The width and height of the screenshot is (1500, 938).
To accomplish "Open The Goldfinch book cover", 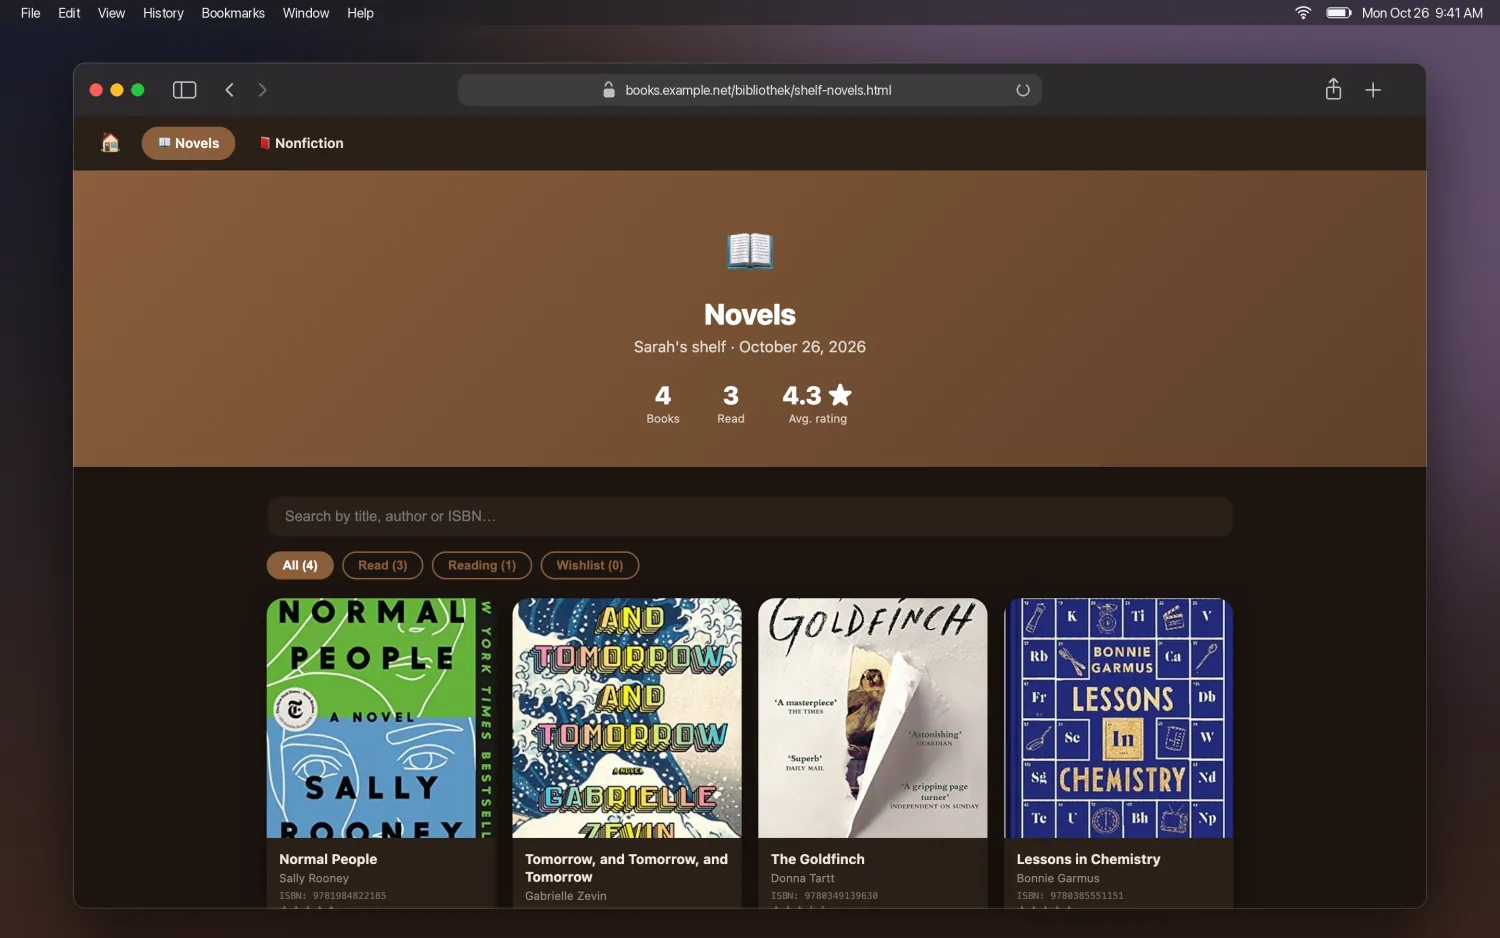I will 873,718.
